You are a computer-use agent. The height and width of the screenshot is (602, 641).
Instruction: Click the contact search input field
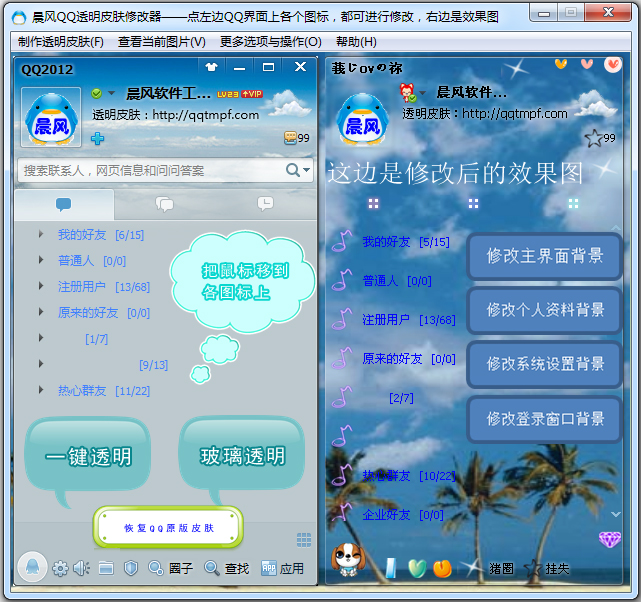coord(150,171)
